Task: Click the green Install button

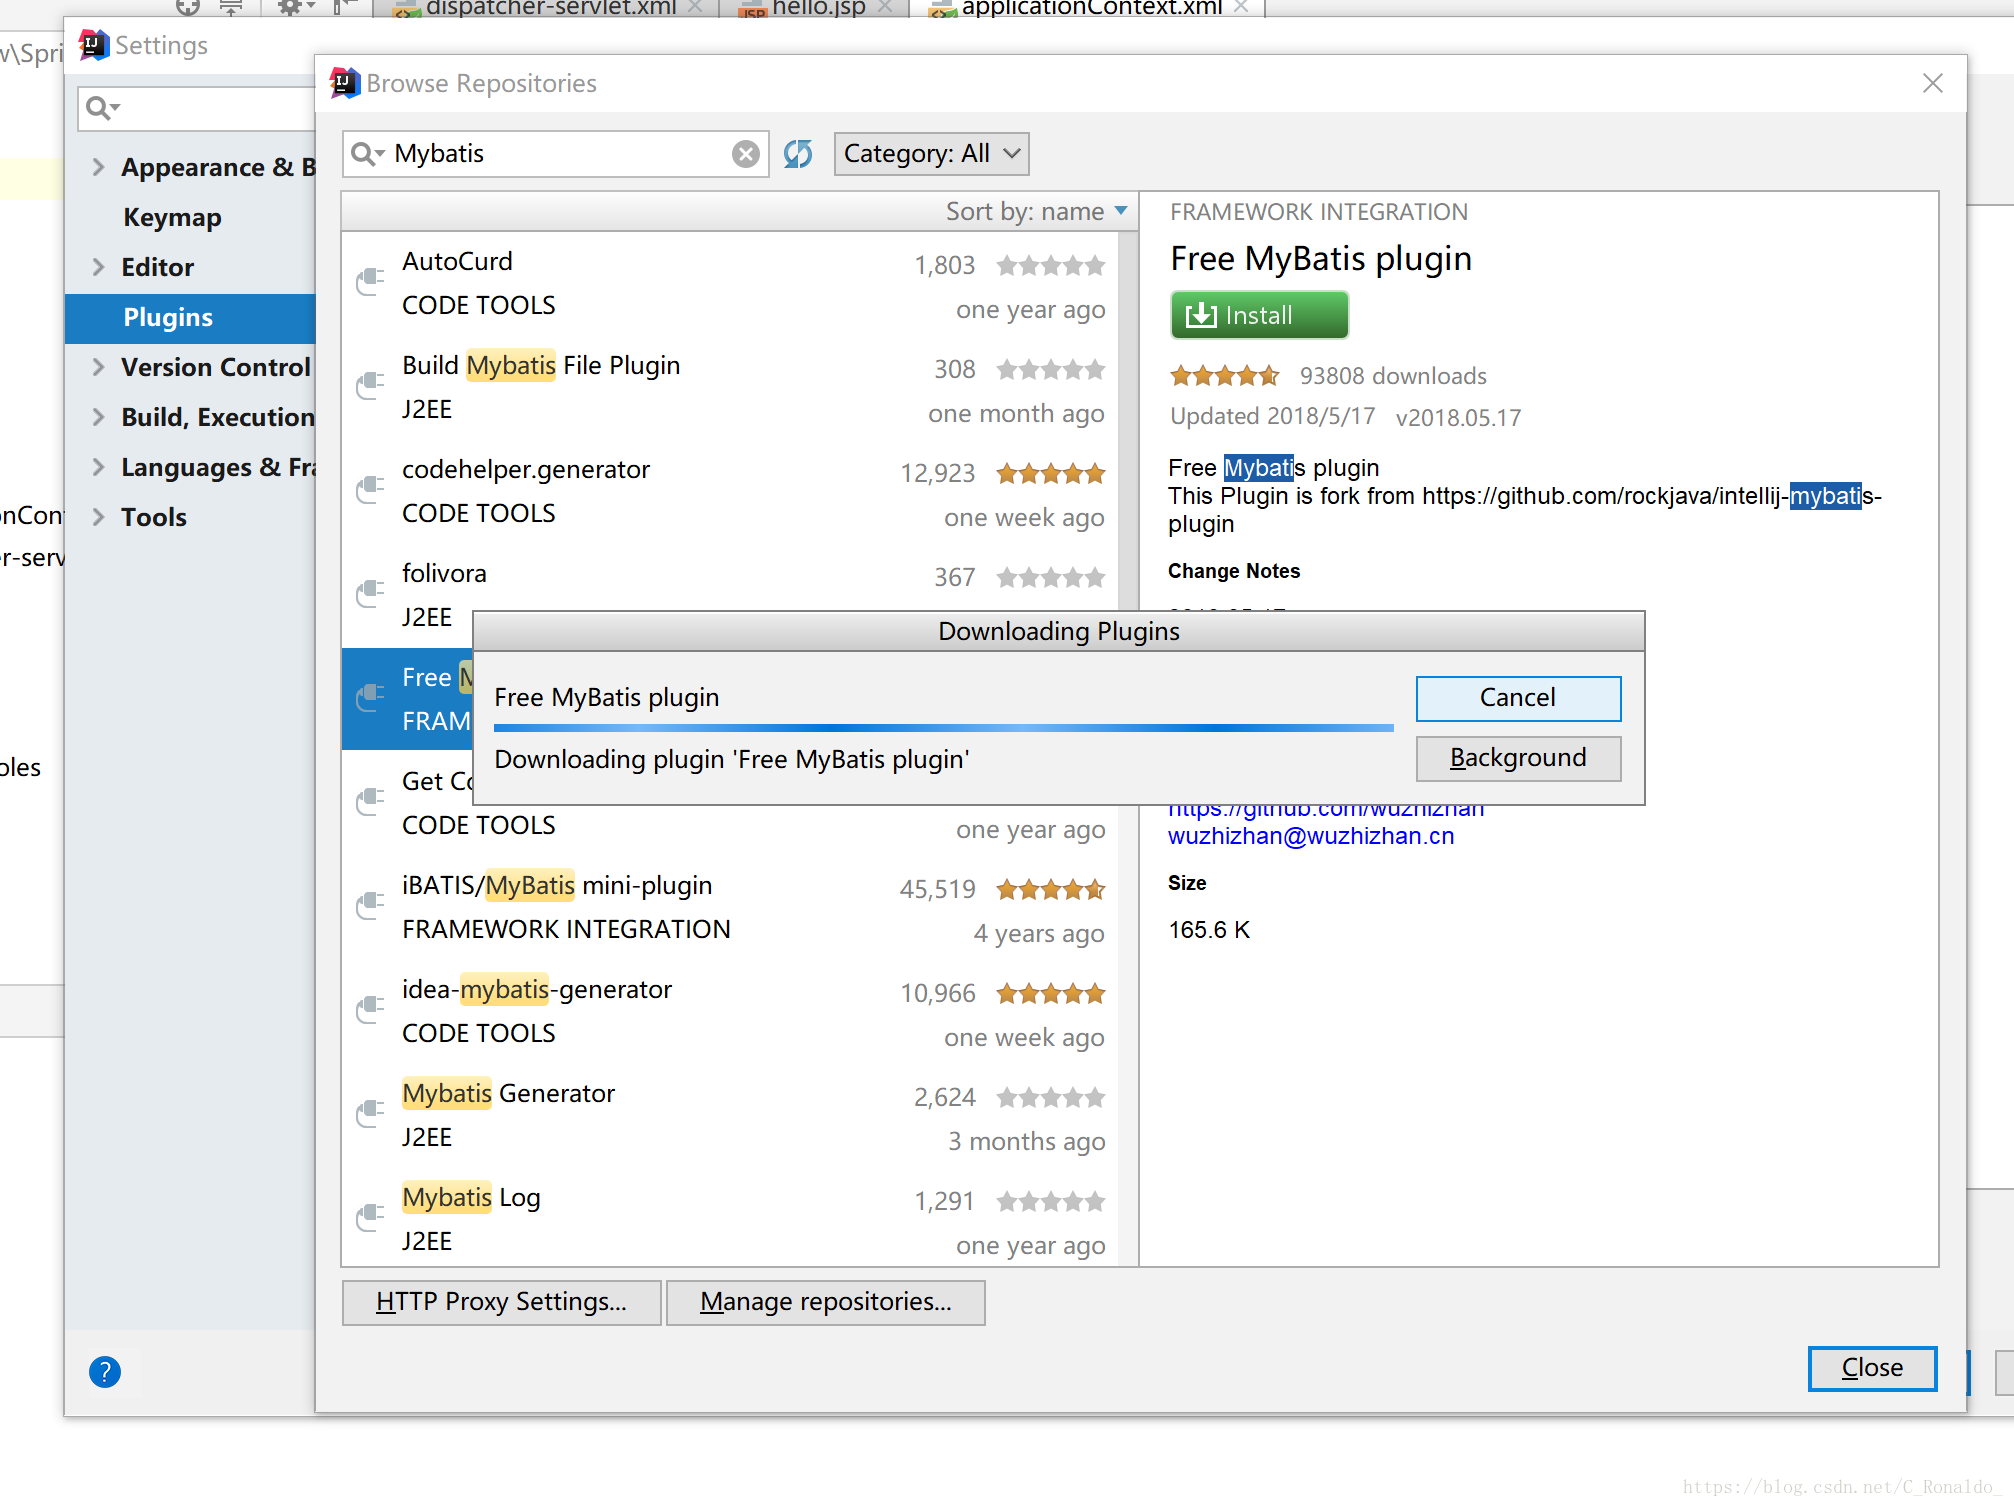Action: click(x=1259, y=316)
